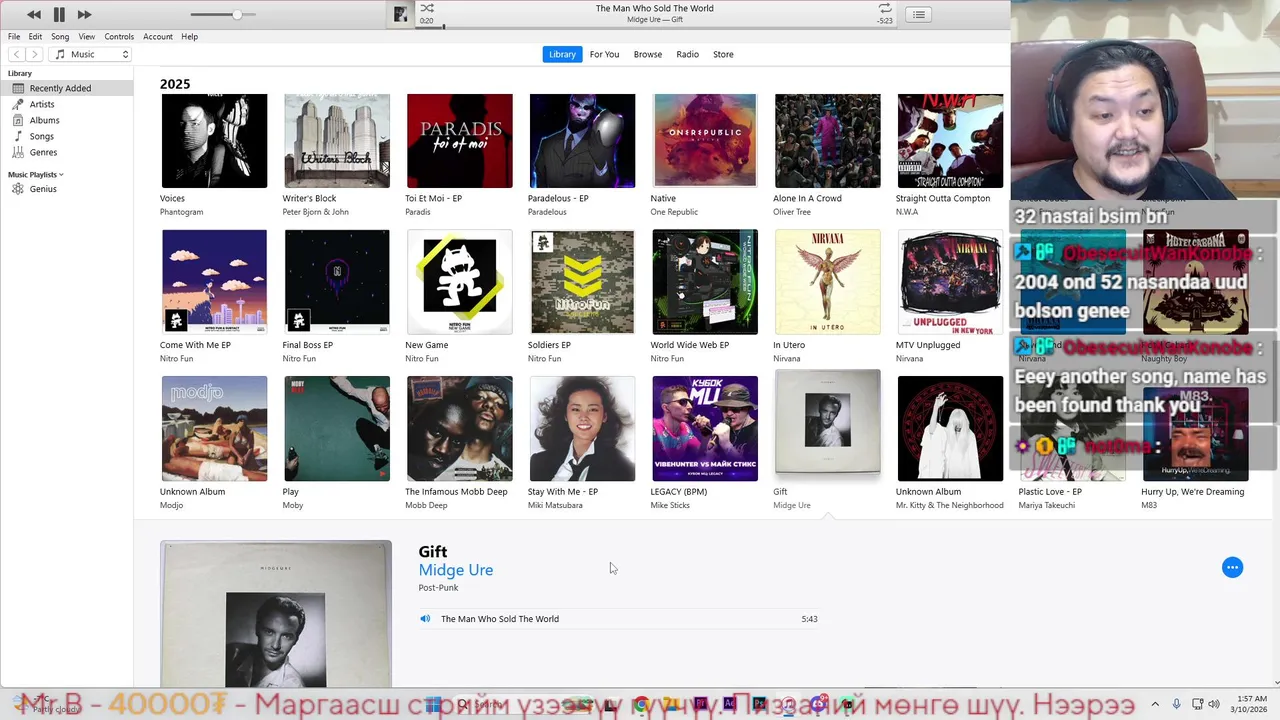Click the microphone tray icon
This screenshot has height=720, width=1280.
[1176, 705]
